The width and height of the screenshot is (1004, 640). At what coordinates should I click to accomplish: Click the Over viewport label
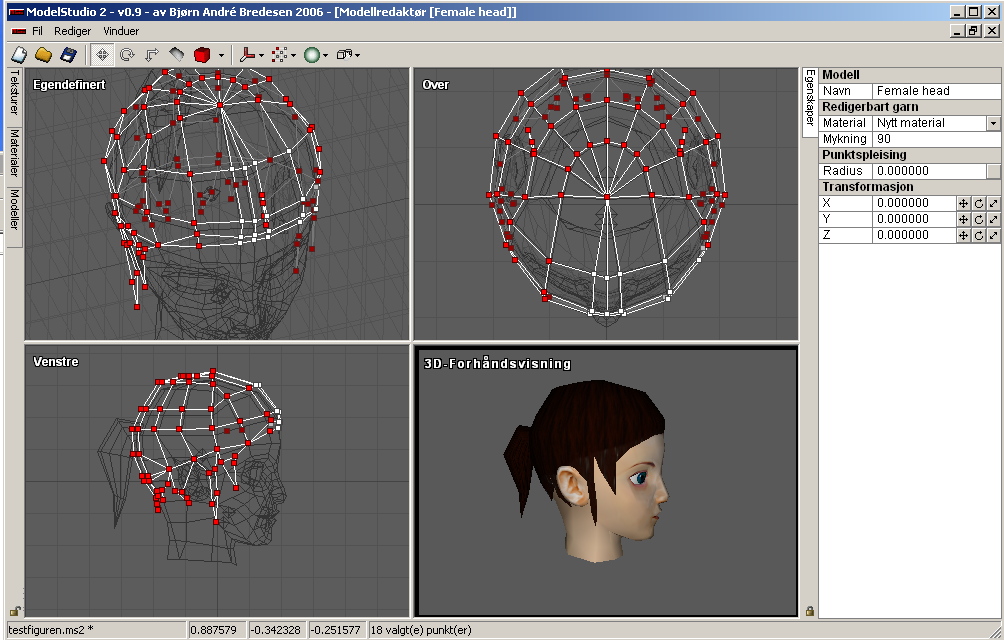pyautogui.click(x=435, y=84)
